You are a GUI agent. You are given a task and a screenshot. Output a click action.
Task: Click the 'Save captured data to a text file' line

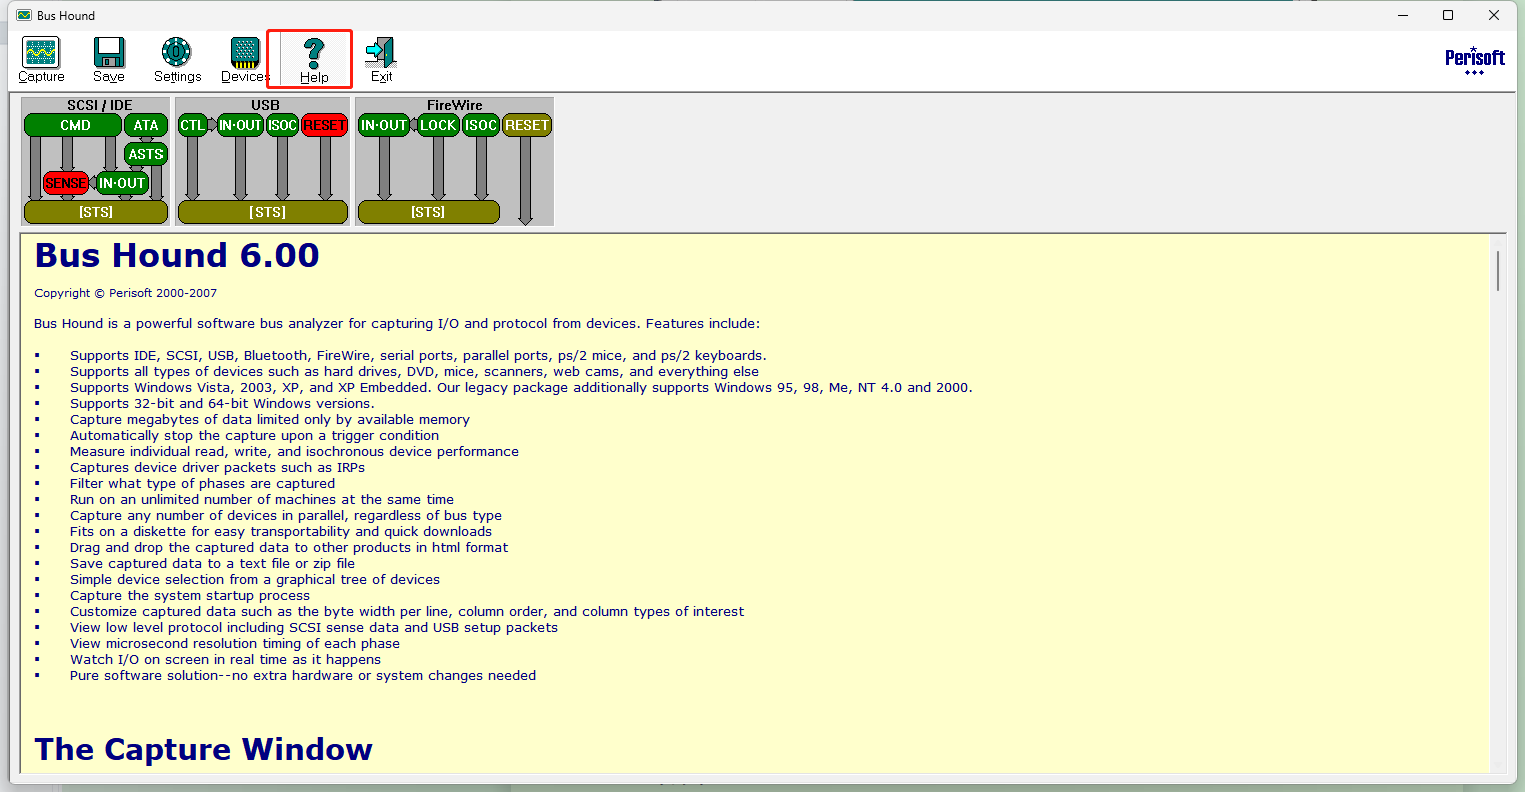(x=212, y=563)
